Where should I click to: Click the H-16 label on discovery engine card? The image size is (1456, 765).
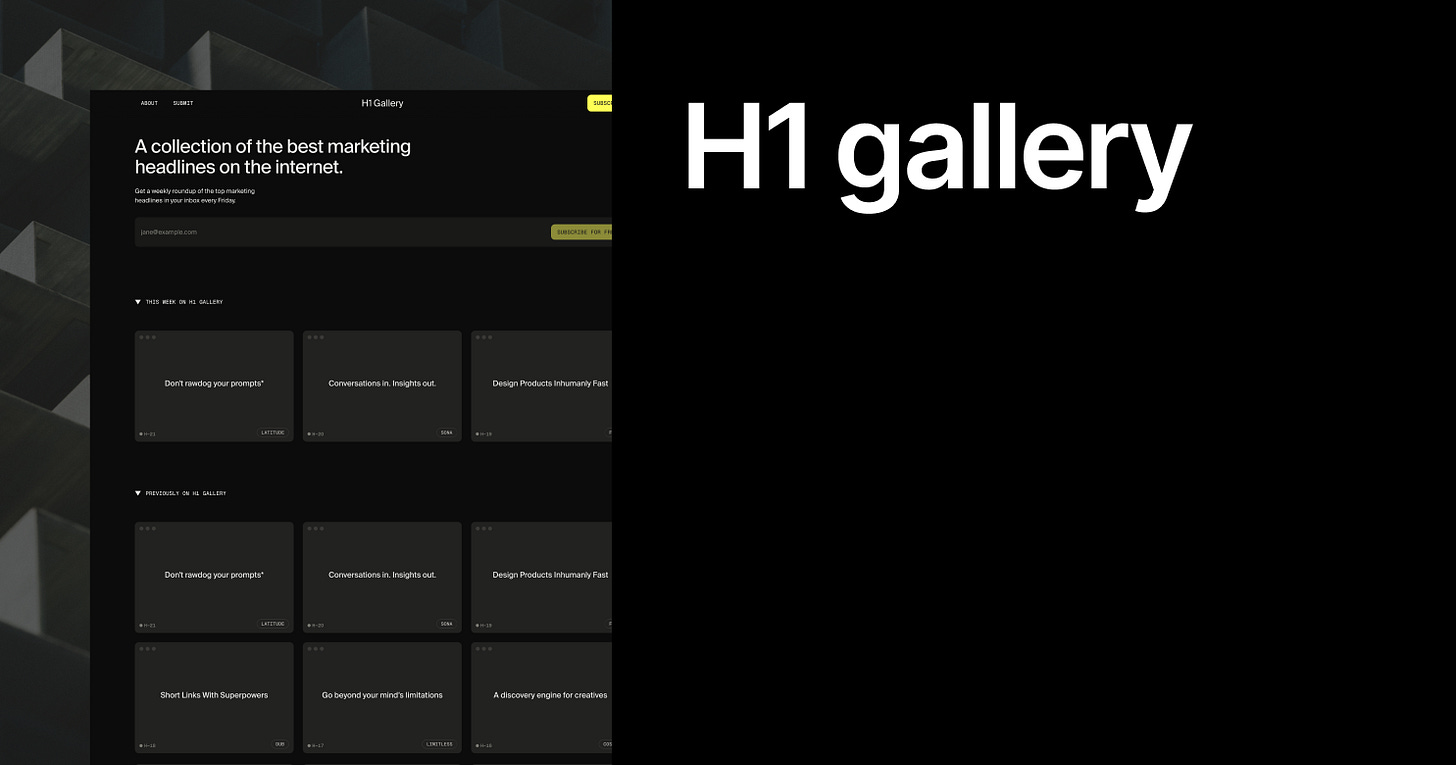[484, 745]
